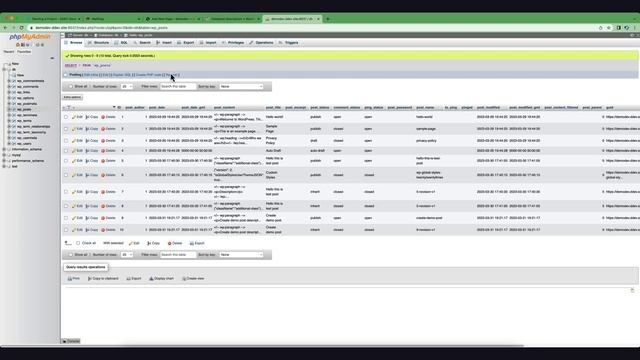Click the With selected Export icon below the table
This screenshot has height=360, width=640.
click(192, 243)
